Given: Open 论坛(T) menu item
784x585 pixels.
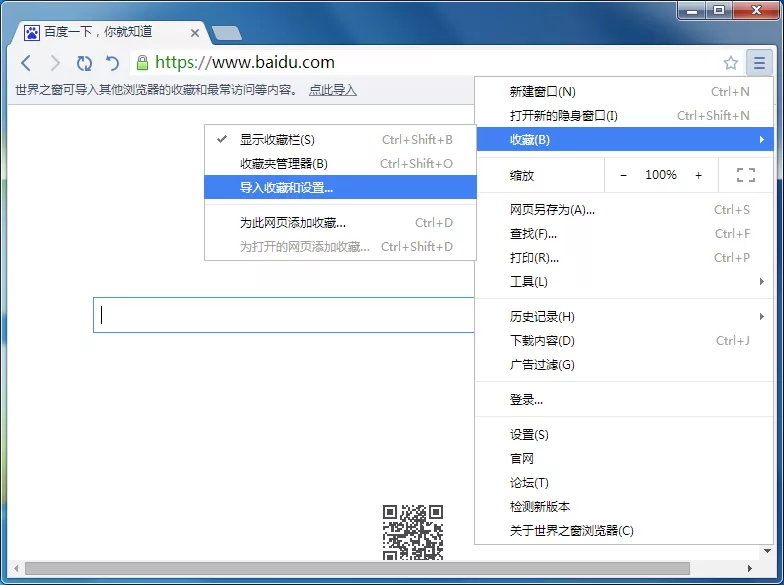Looking at the screenshot, I should pos(625,482).
